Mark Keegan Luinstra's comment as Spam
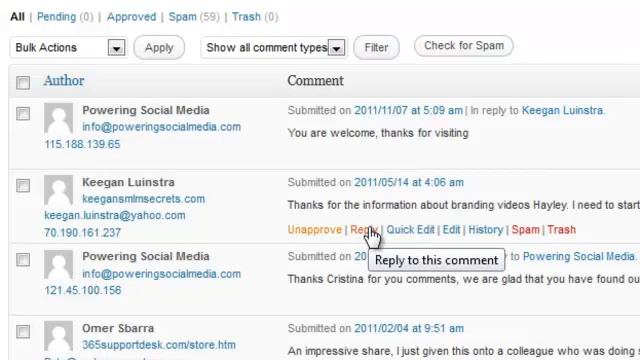 pos(526,230)
